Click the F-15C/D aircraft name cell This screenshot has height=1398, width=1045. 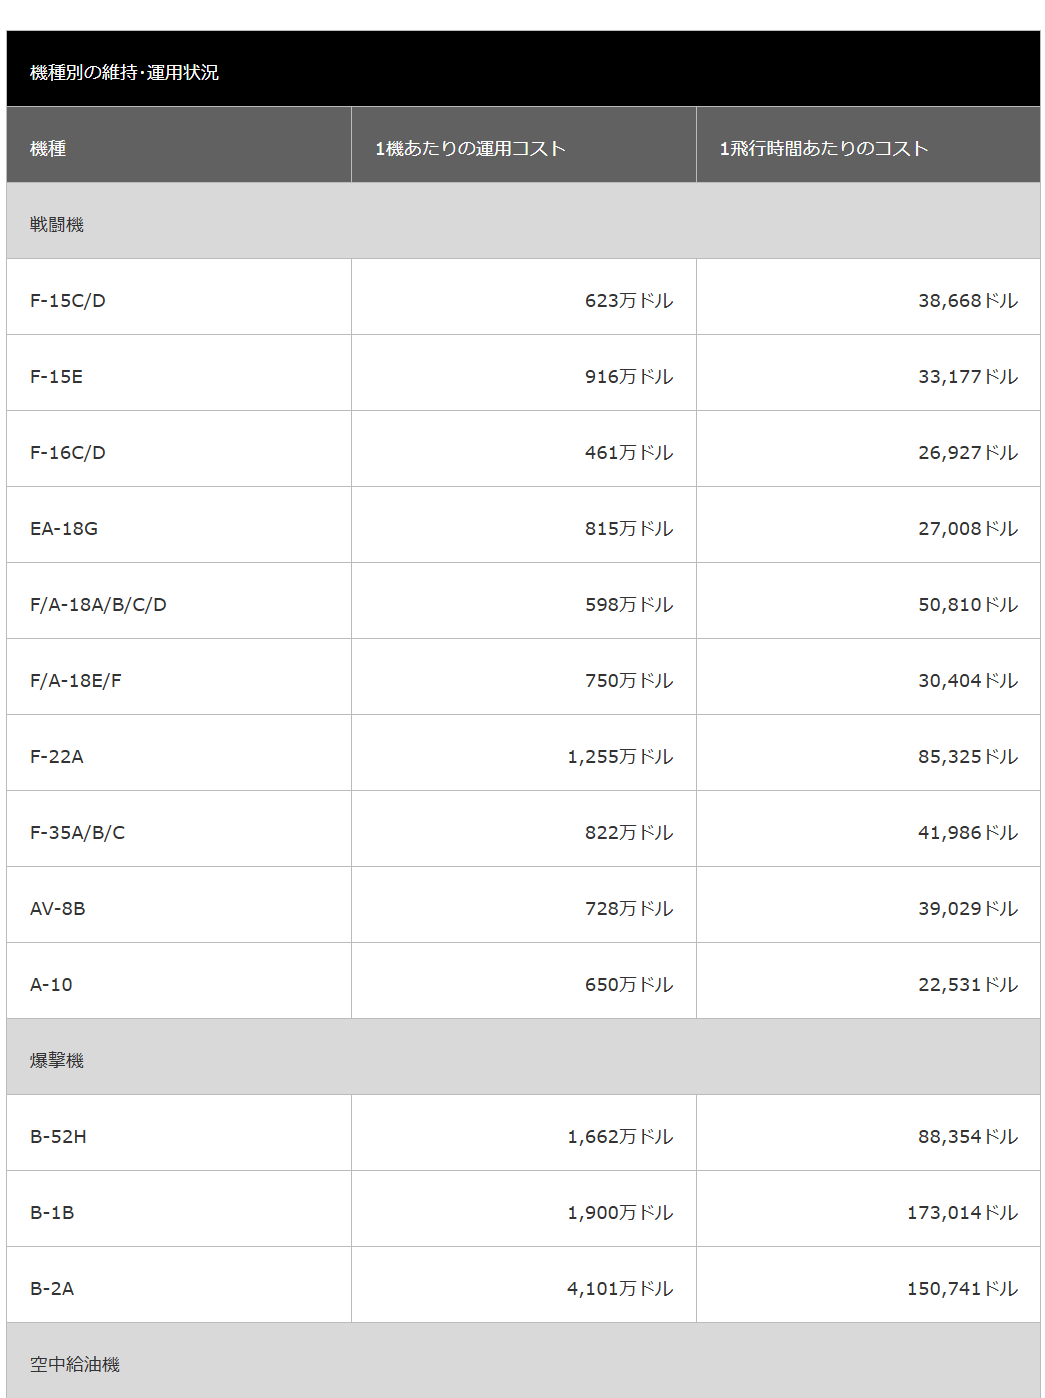tap(68, 300)
